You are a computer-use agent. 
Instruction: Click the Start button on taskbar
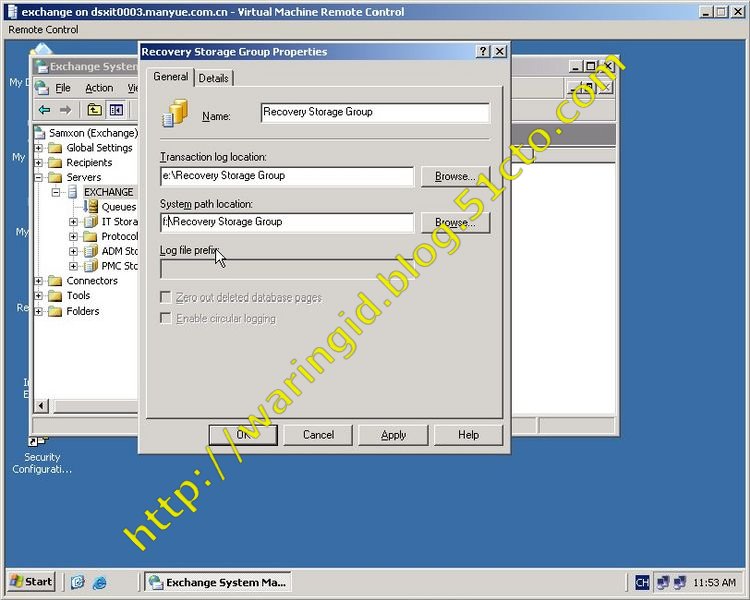tap(31, 581)
